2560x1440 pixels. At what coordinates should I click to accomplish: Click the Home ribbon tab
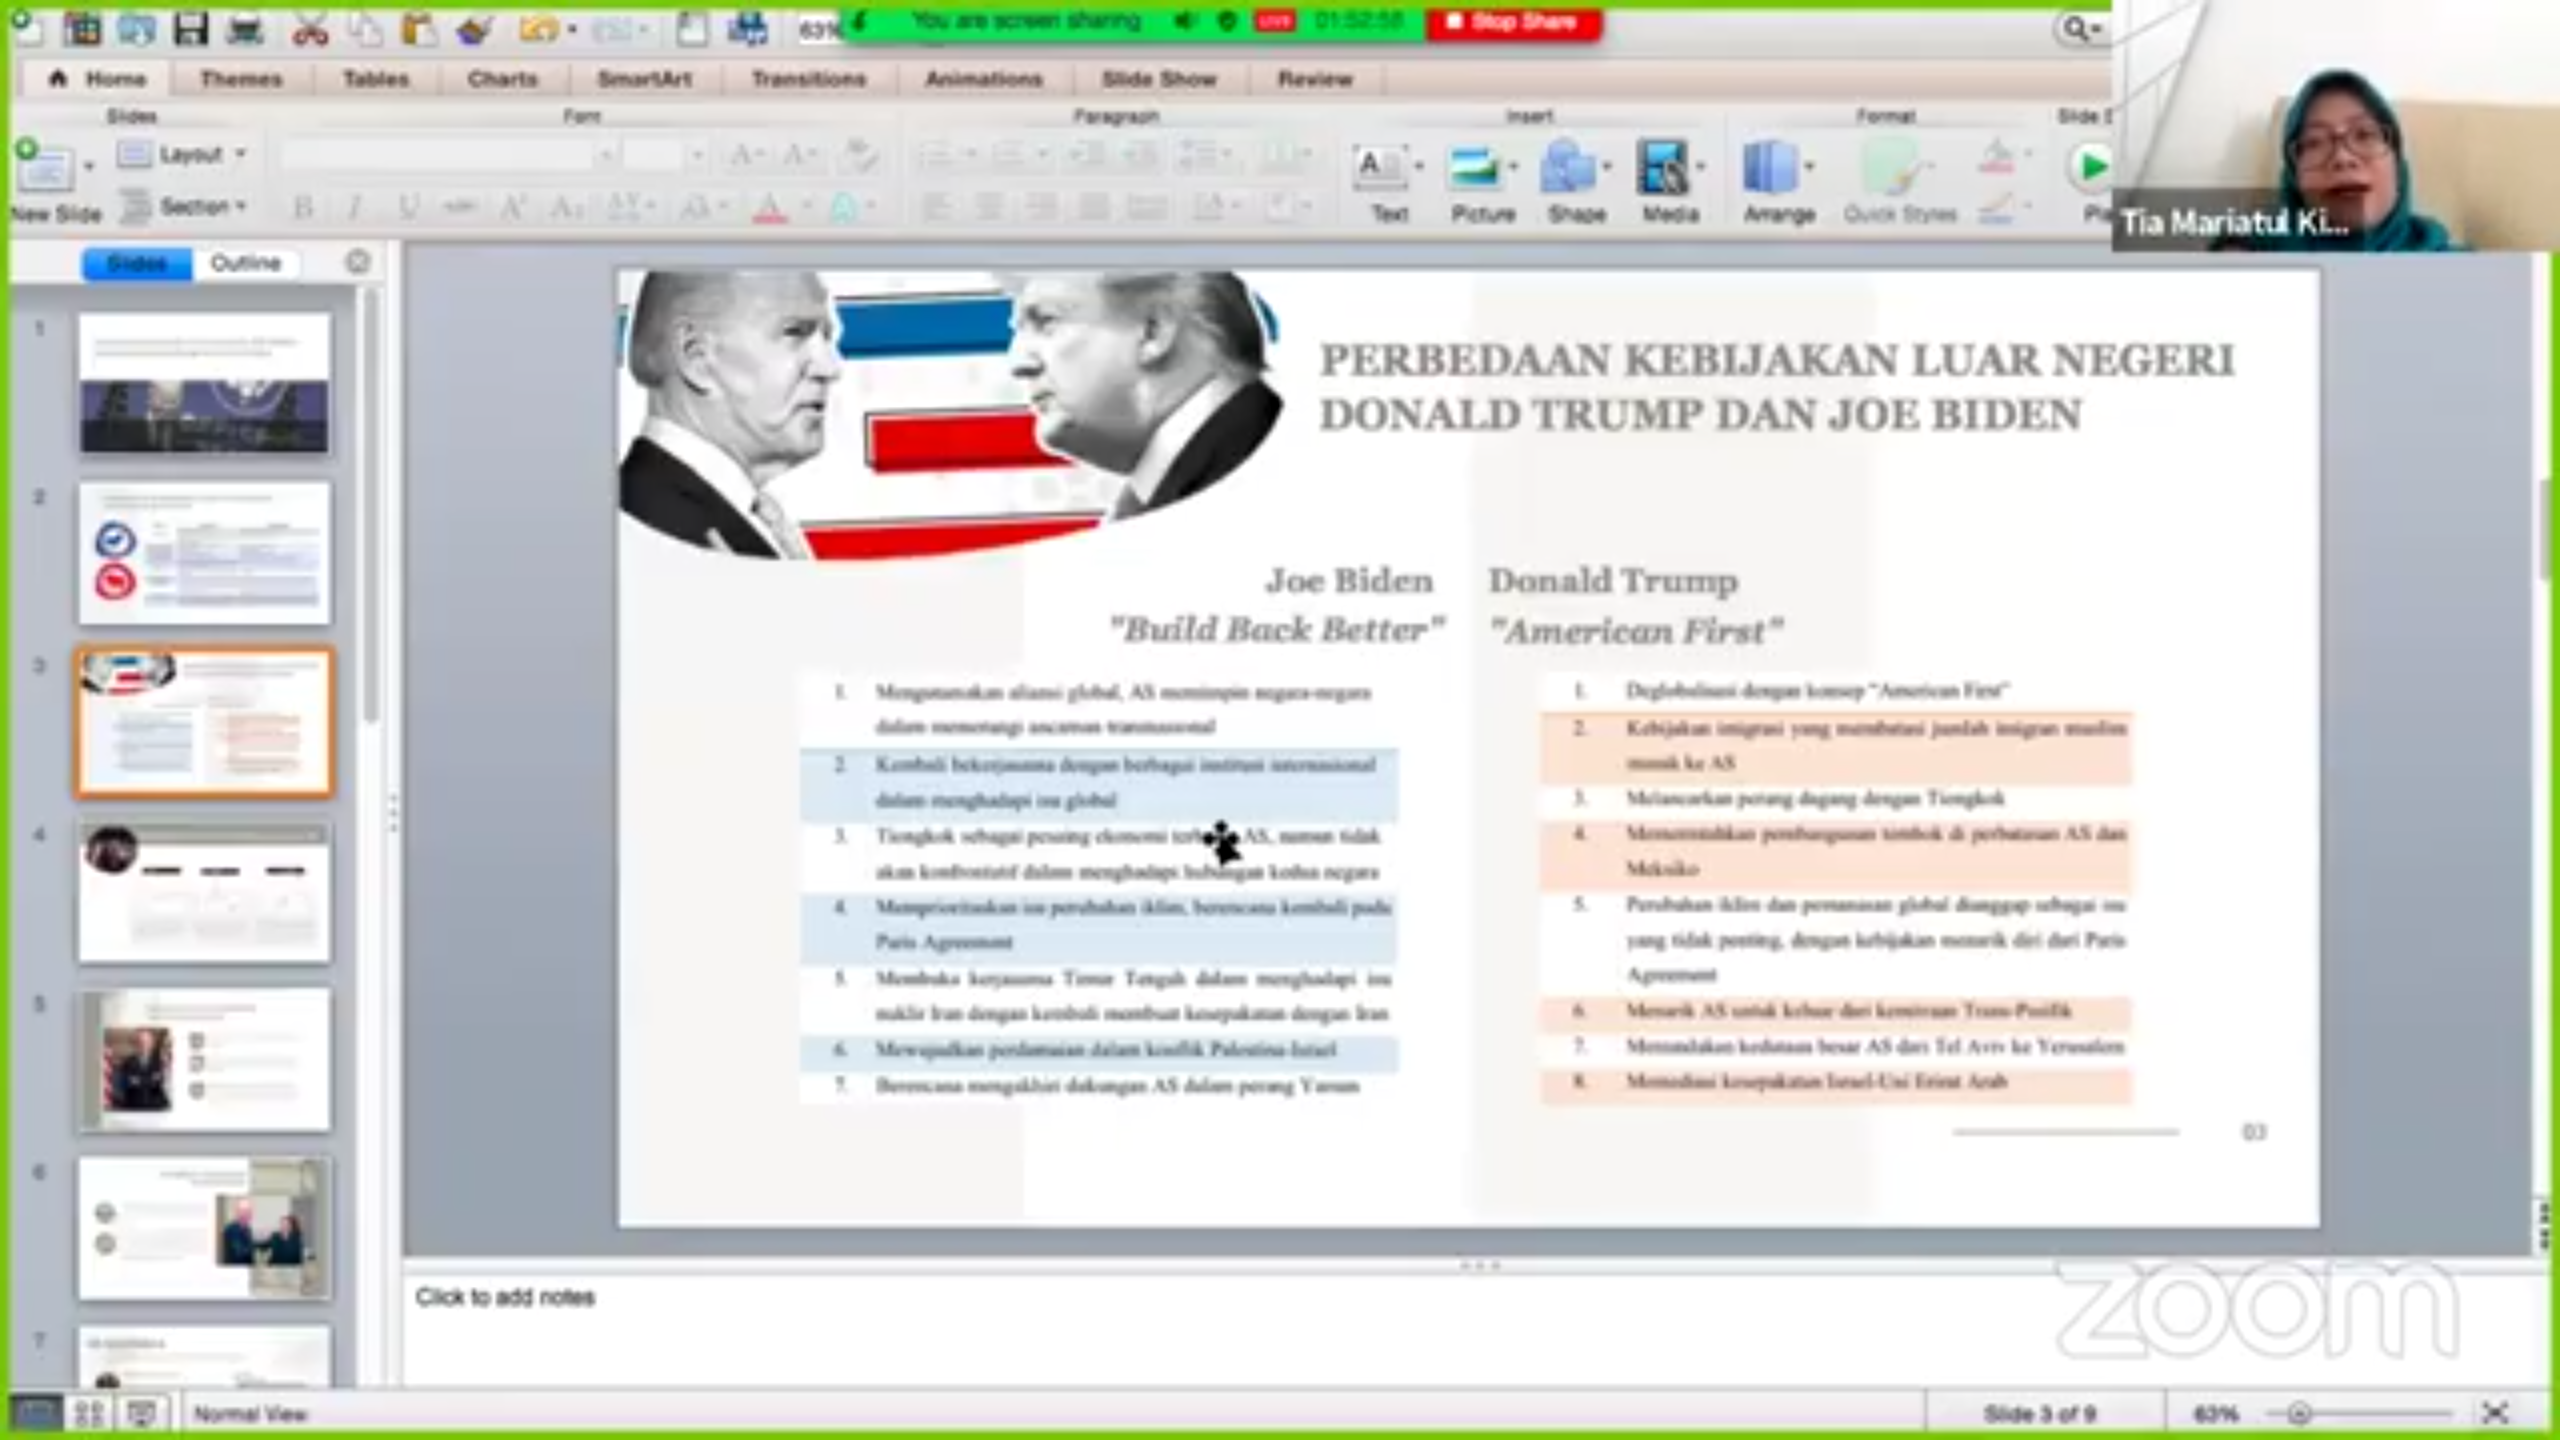[97, 79]
